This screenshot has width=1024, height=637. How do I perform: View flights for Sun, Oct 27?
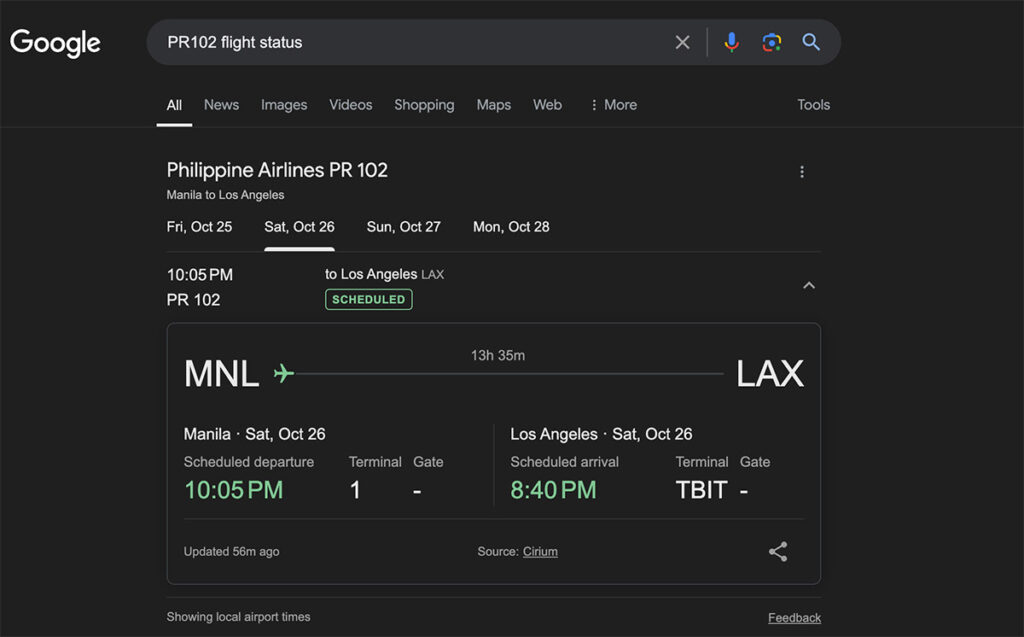click(x=403, y=227)
